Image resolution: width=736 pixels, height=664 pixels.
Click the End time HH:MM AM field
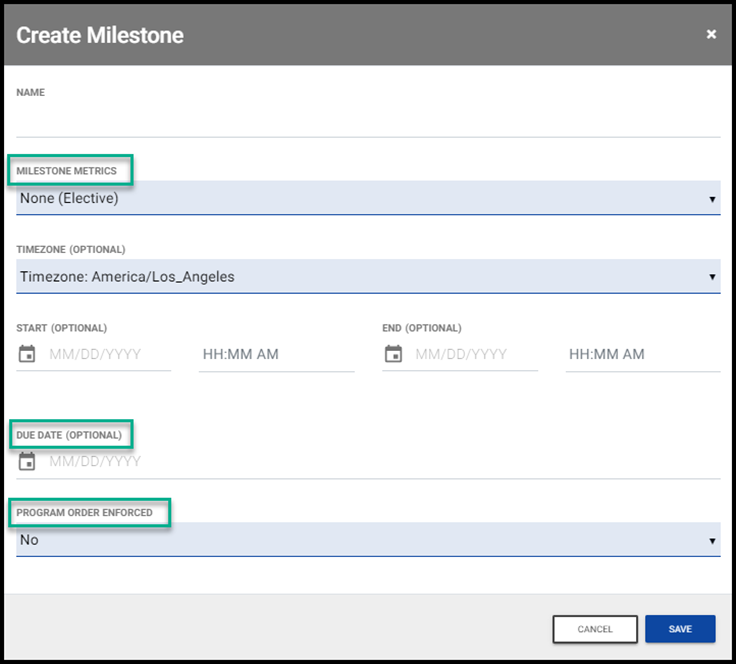pos(642,354)
